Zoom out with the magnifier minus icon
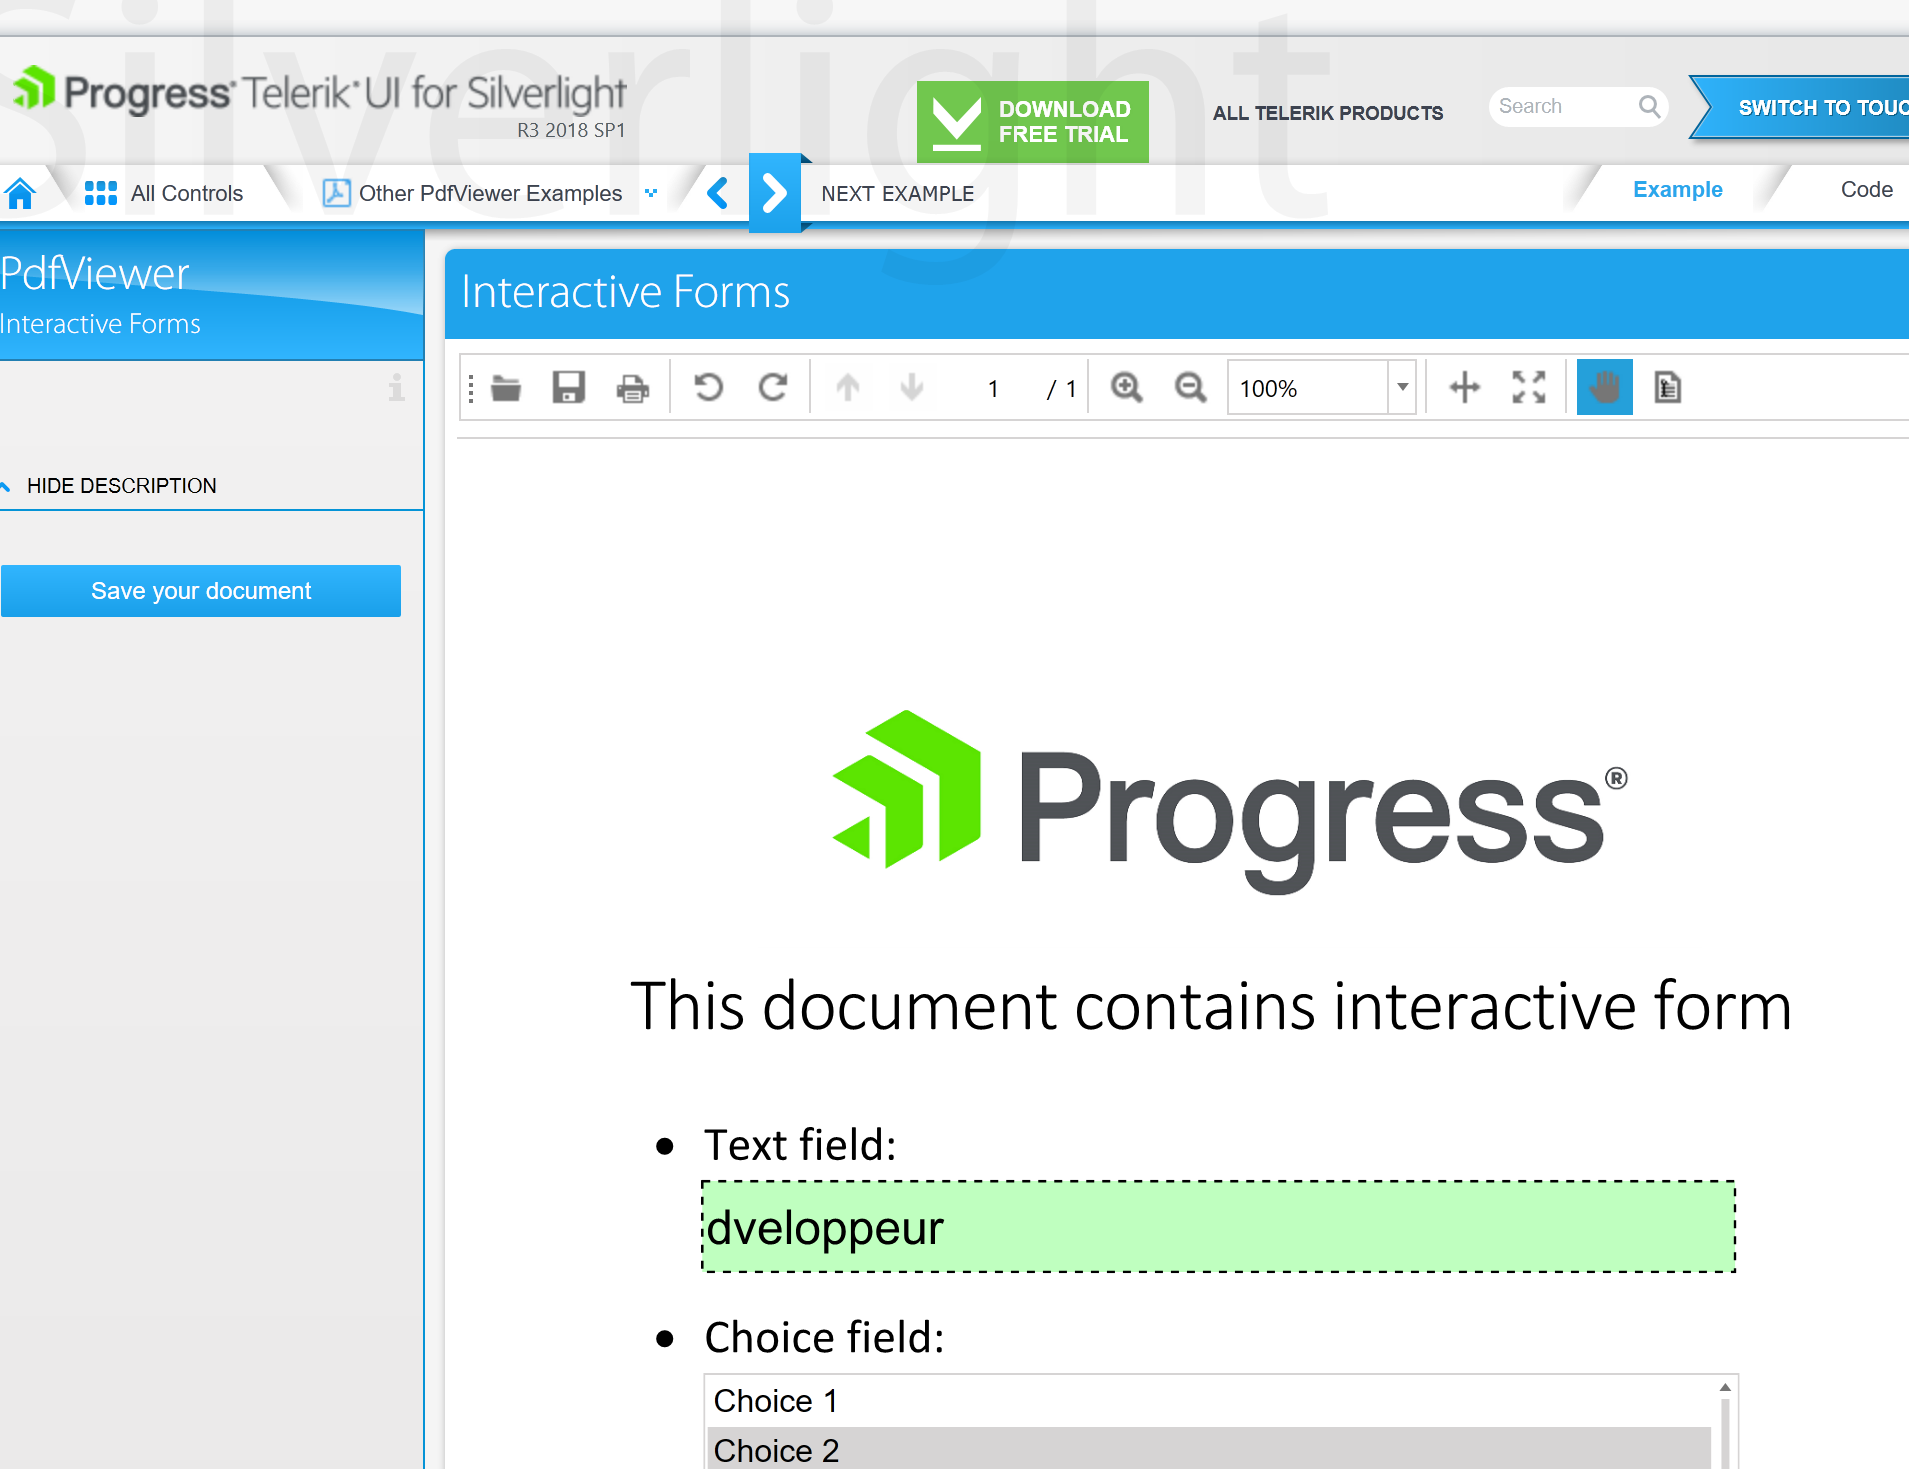Image resolution: width=1909 pixels, height=1469 pixels. coord(1190,387)
